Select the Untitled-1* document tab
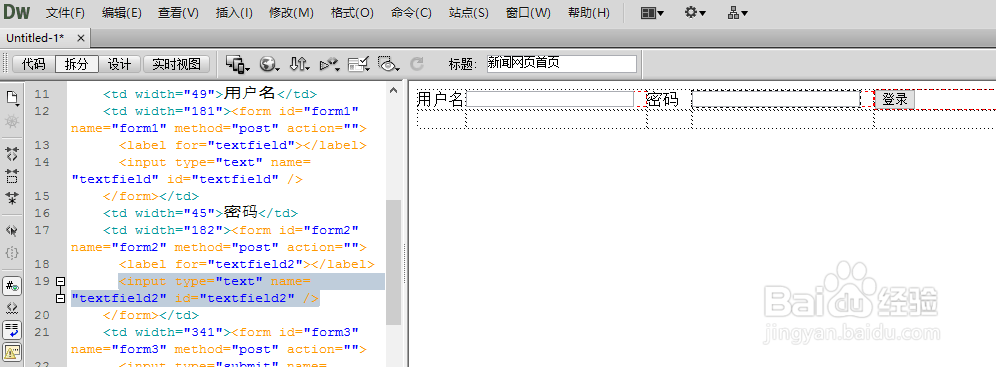Viewport: 996px width, 367px height. tap(35, 38)
